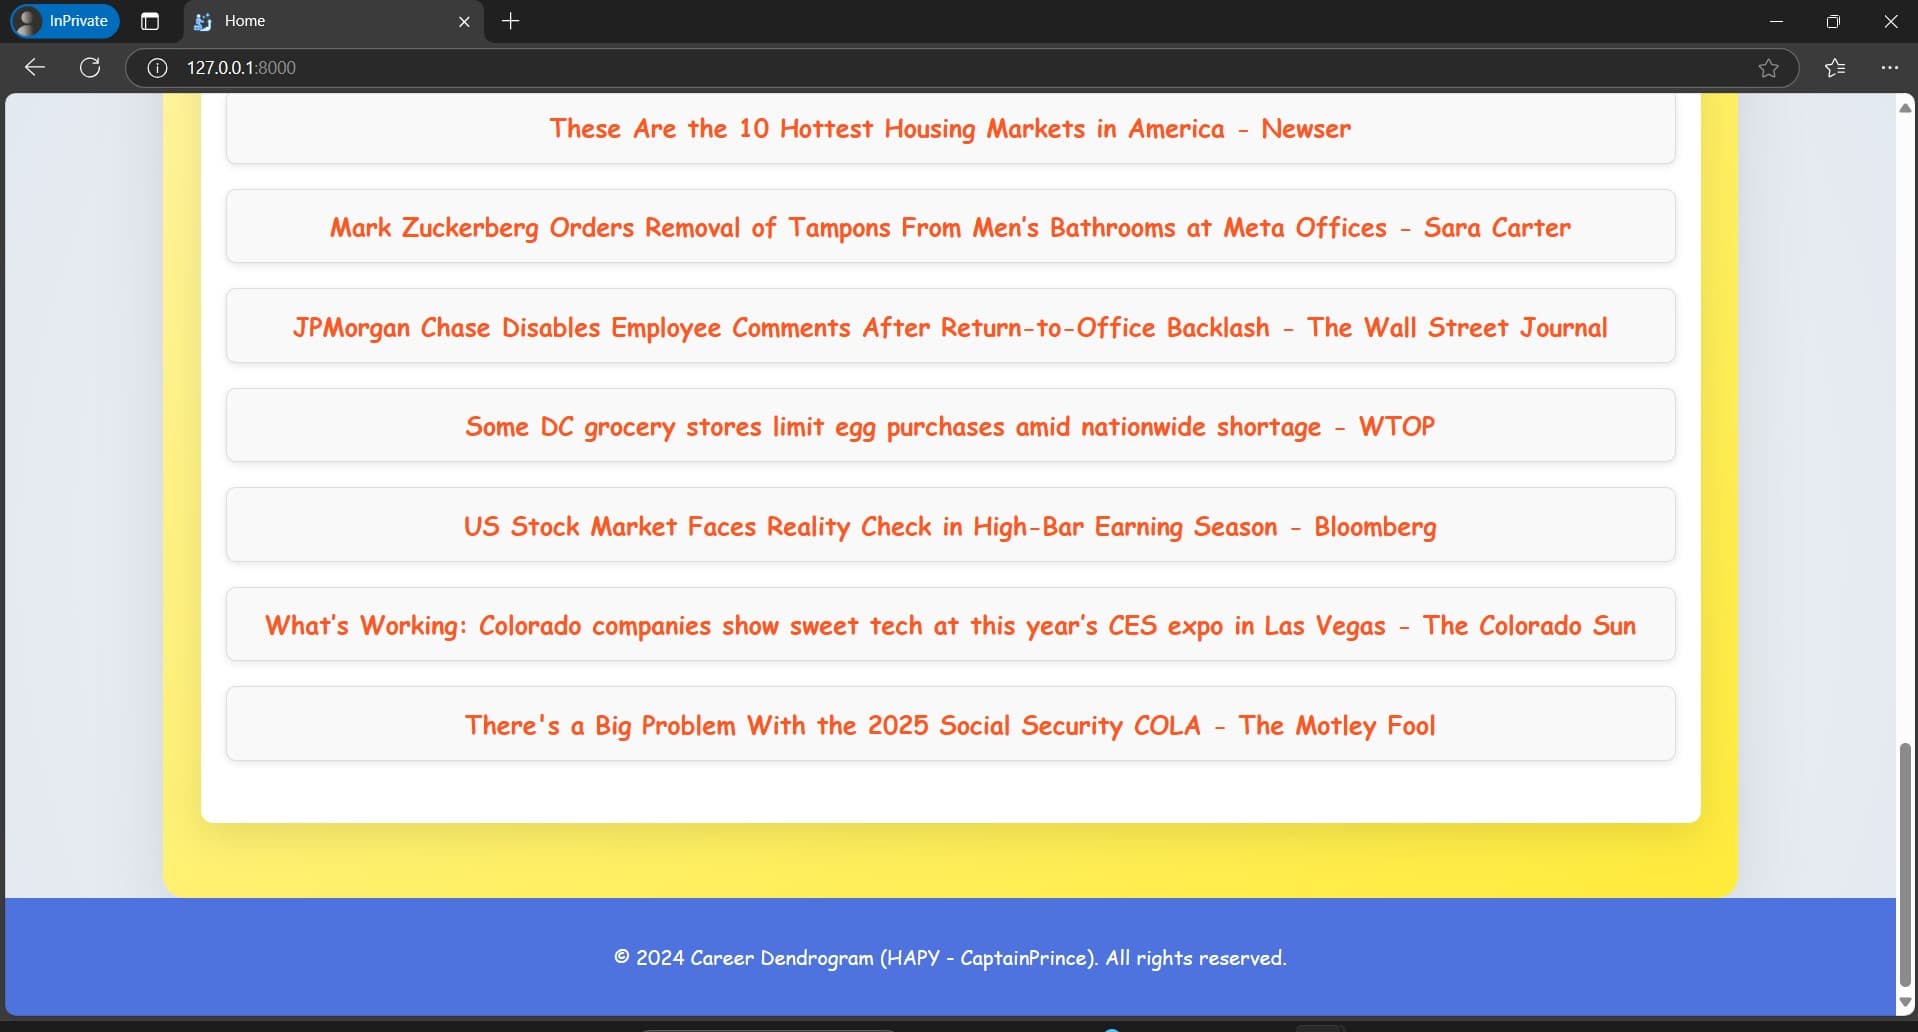
Task: Click the vertical scrollbar thumb
Action: point(1905,865)
